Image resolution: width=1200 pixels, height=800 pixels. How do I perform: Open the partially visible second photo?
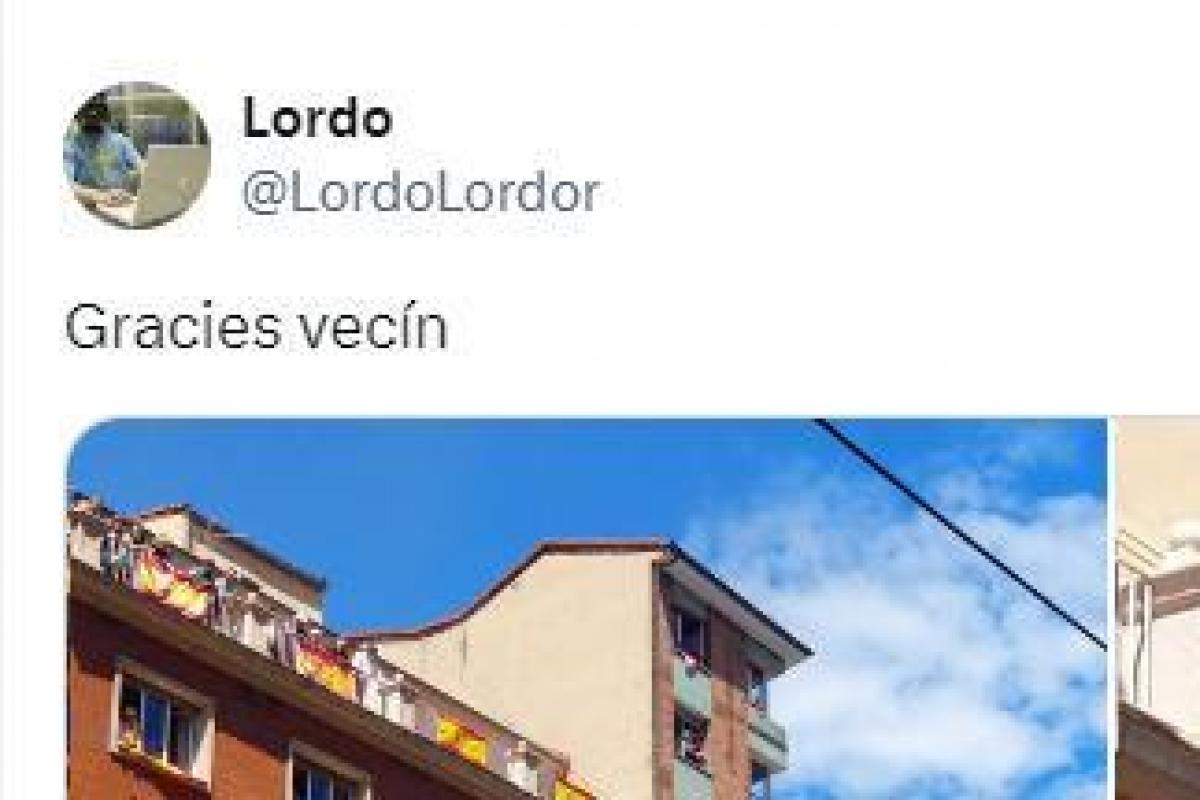[x=1158, y=609]
